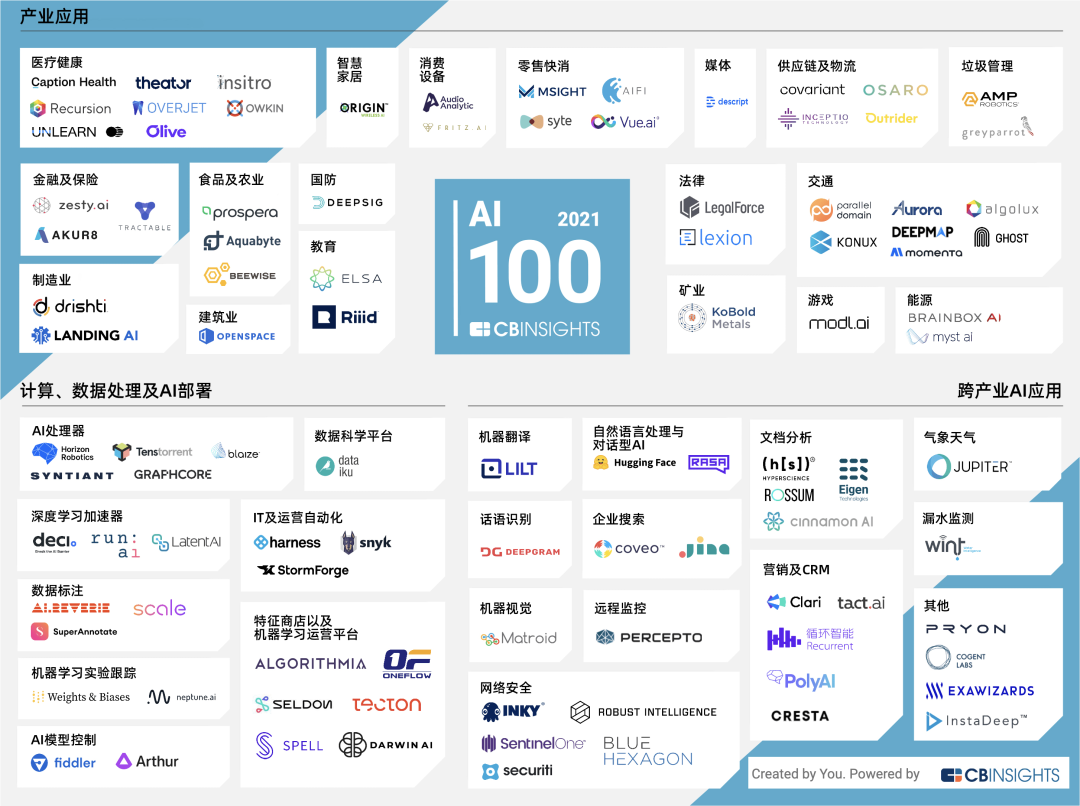The height and width of the screenshot is (806, 1080).
Task: Click the syte logo
Action: point(546,121)
